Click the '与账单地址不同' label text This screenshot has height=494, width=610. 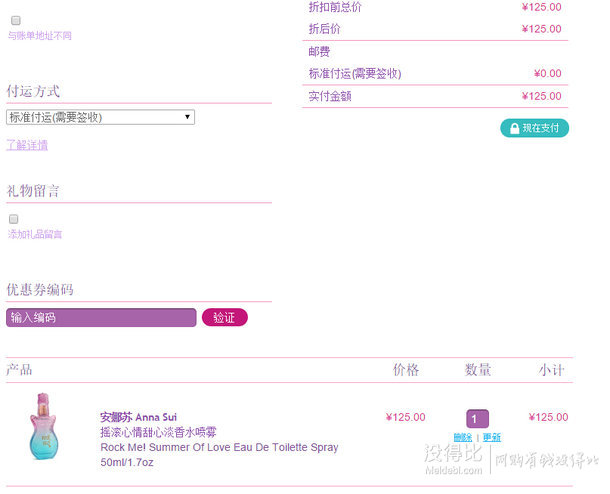coord(40,36)
